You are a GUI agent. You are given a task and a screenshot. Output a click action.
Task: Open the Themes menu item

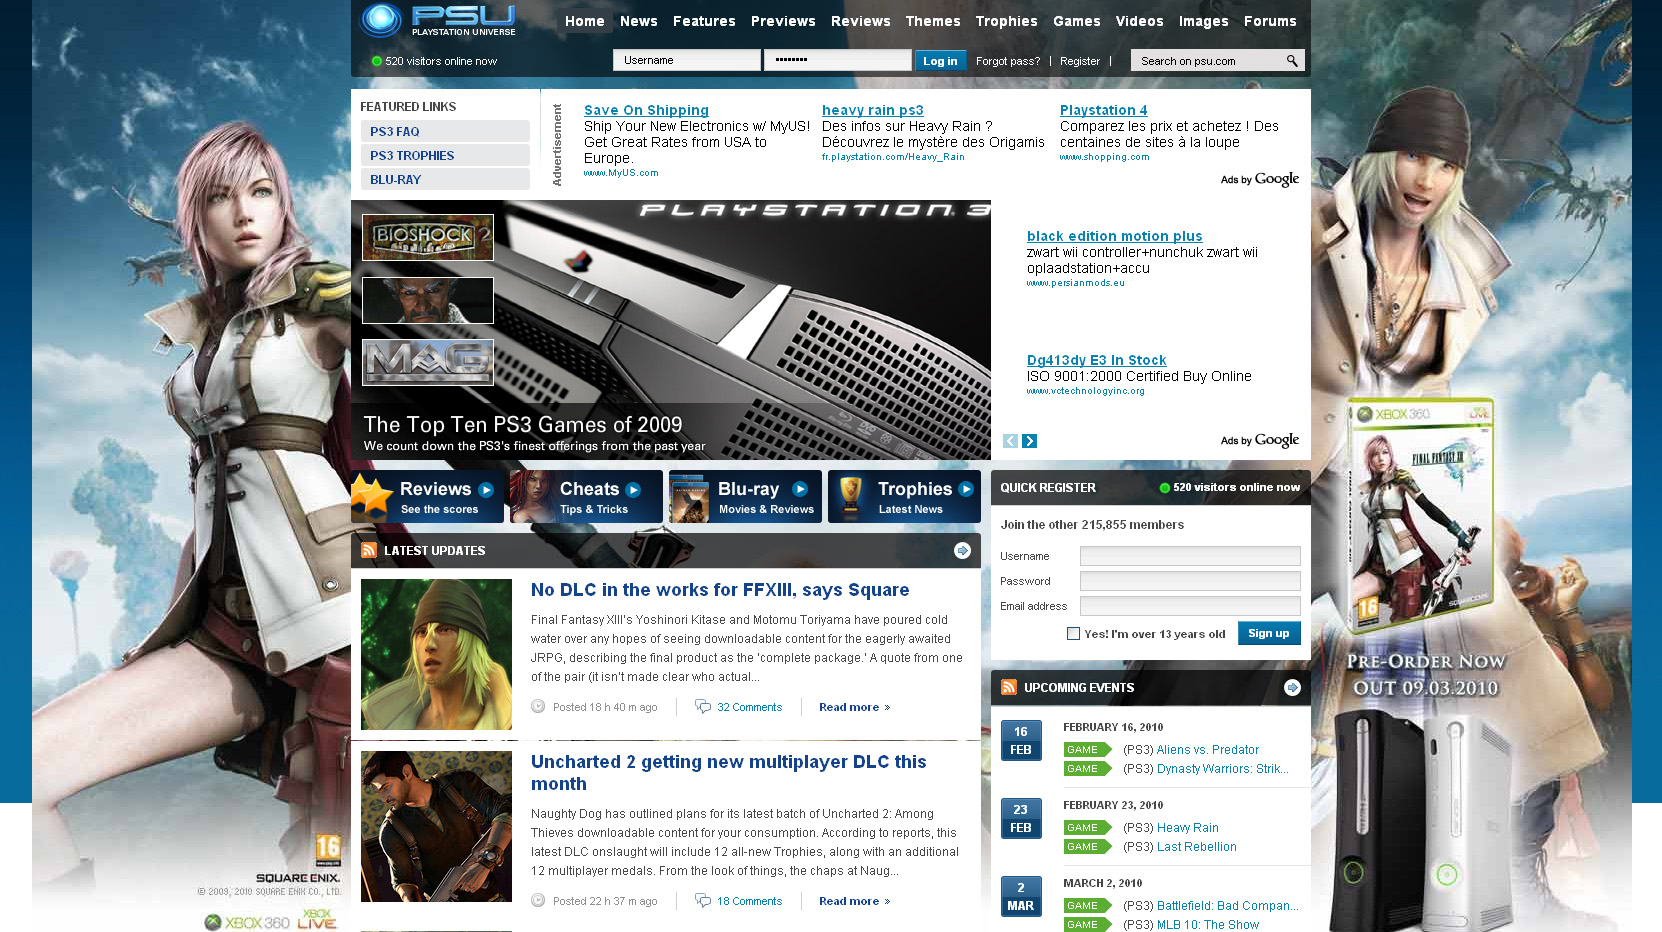933,21
